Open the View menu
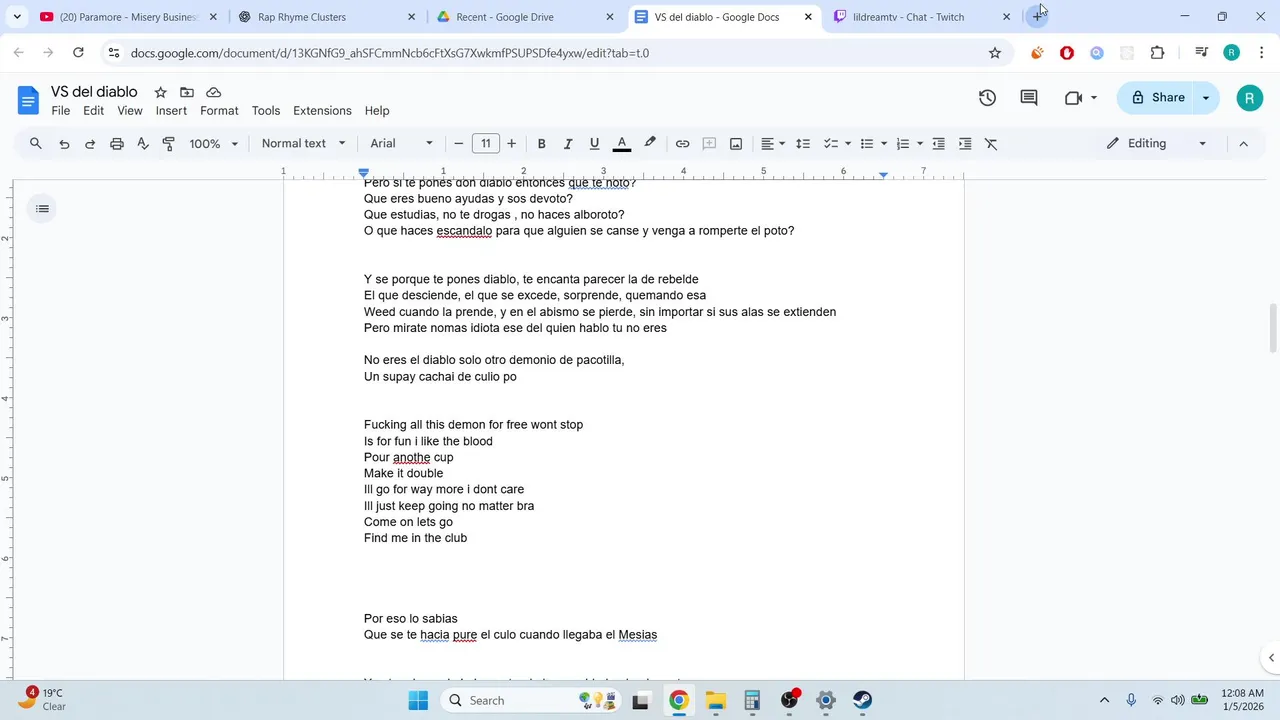Image resolution: width=1280 pixels, height=720 pixels. pos(130,111)
